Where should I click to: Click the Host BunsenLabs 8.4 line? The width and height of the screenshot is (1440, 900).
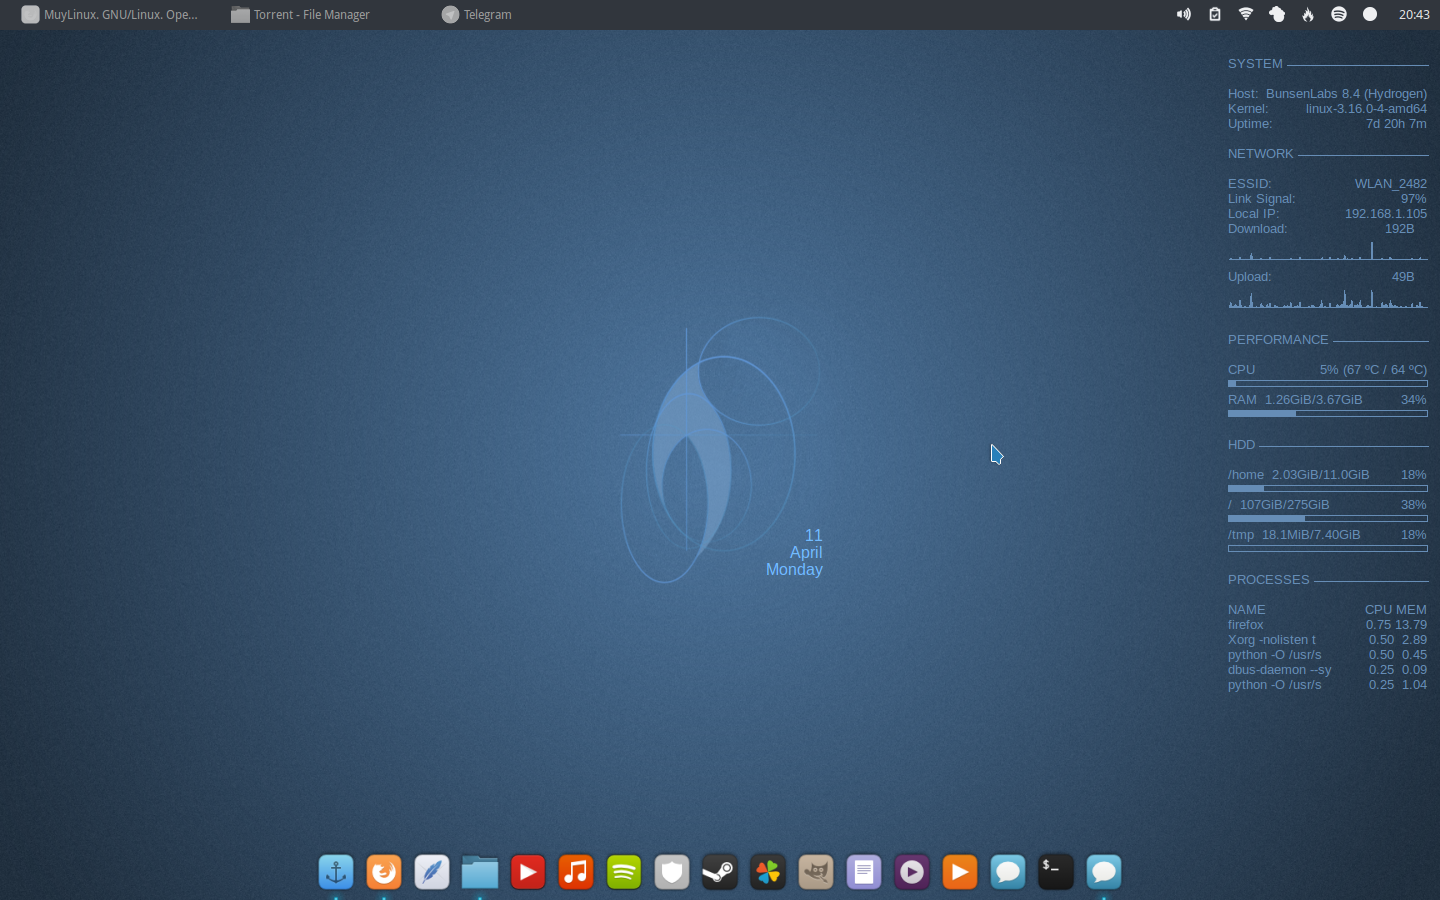[x=1328, y=94]
